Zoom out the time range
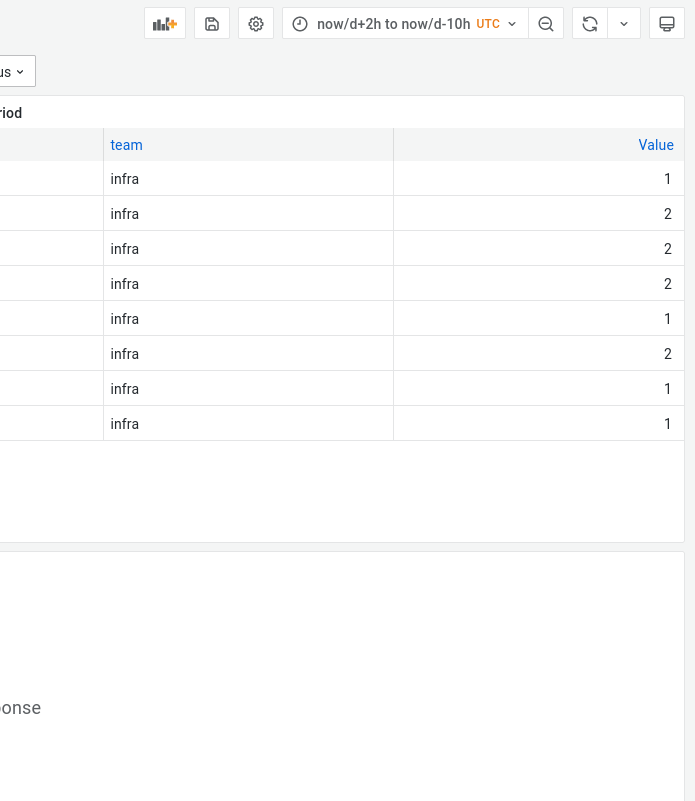Image resolution: width=695 pixels, height=801 pixels. click(x=546, y=23)
